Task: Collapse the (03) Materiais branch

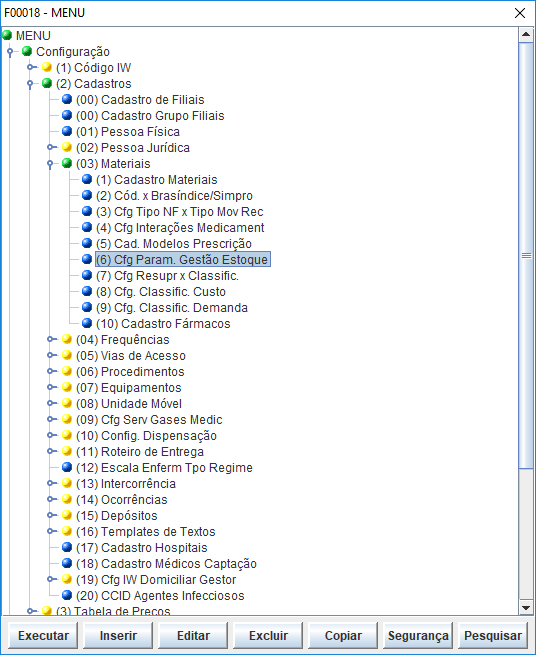Action: click(x=50, y=164)
